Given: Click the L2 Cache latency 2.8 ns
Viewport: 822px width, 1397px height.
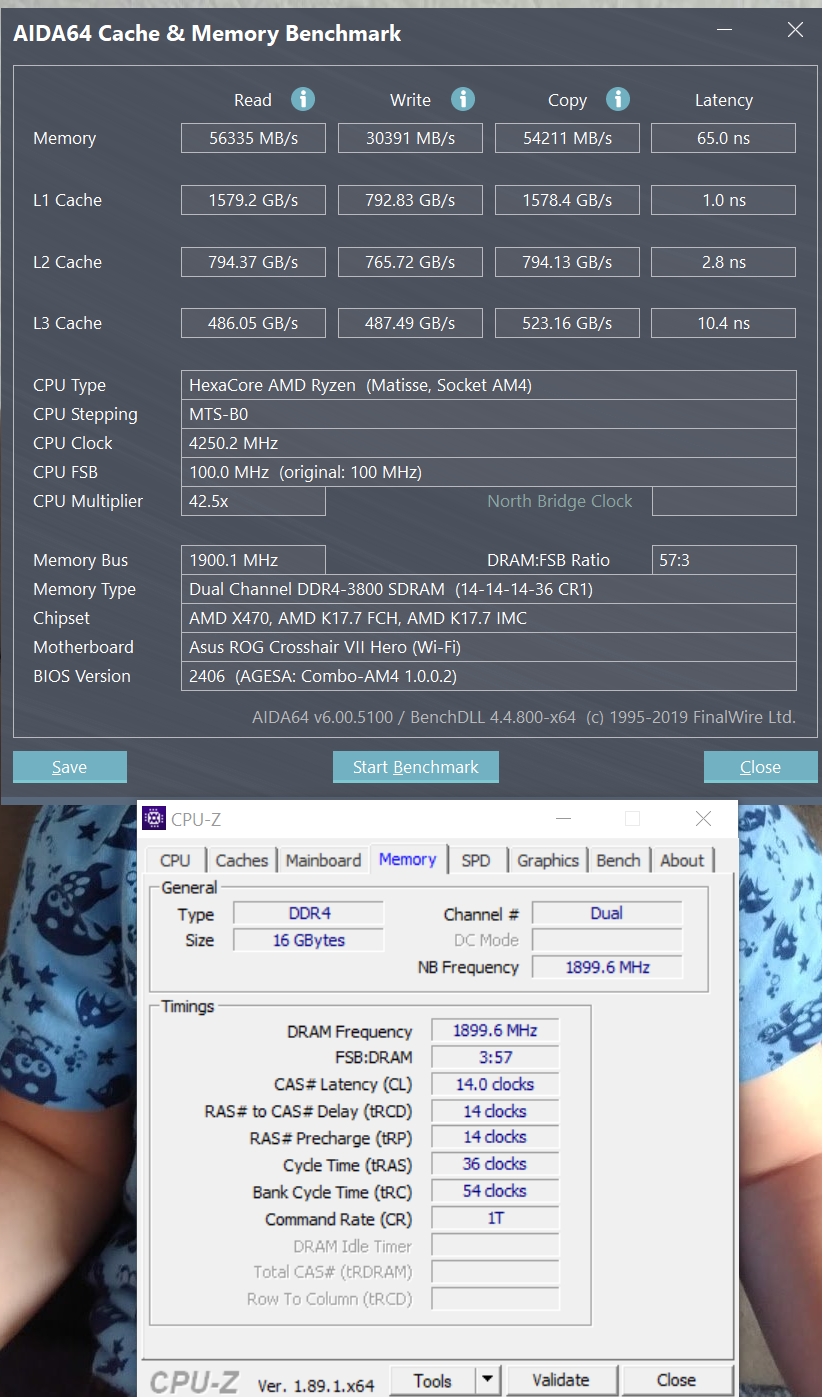Looking at the screenshot, I should [723, 262].
